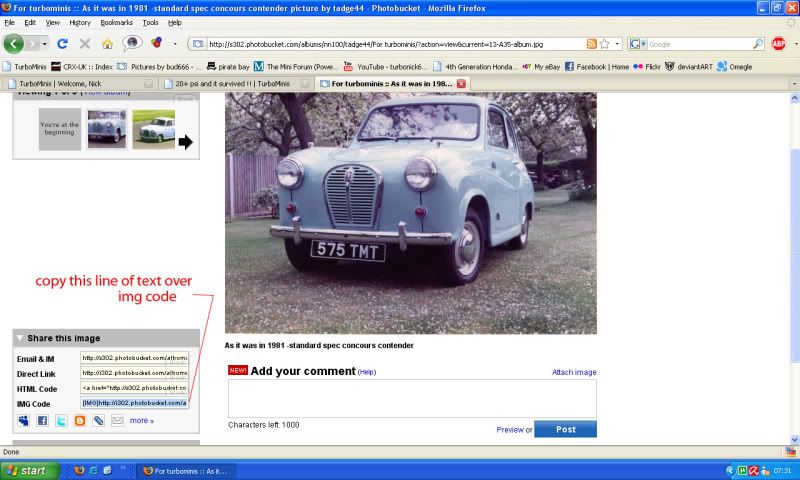The width and height of the screenshot is (800, 480).
Task: Click the Post comment button
Action: [565, 430]
